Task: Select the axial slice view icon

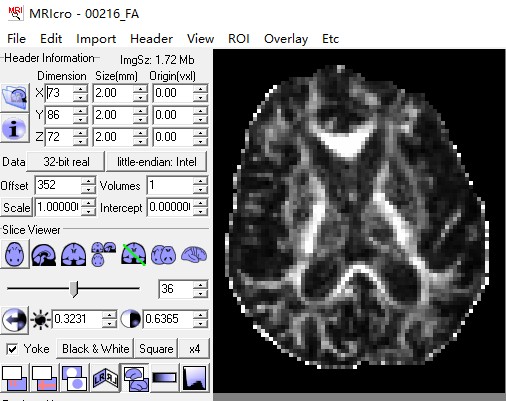Action: coord(15,254)
